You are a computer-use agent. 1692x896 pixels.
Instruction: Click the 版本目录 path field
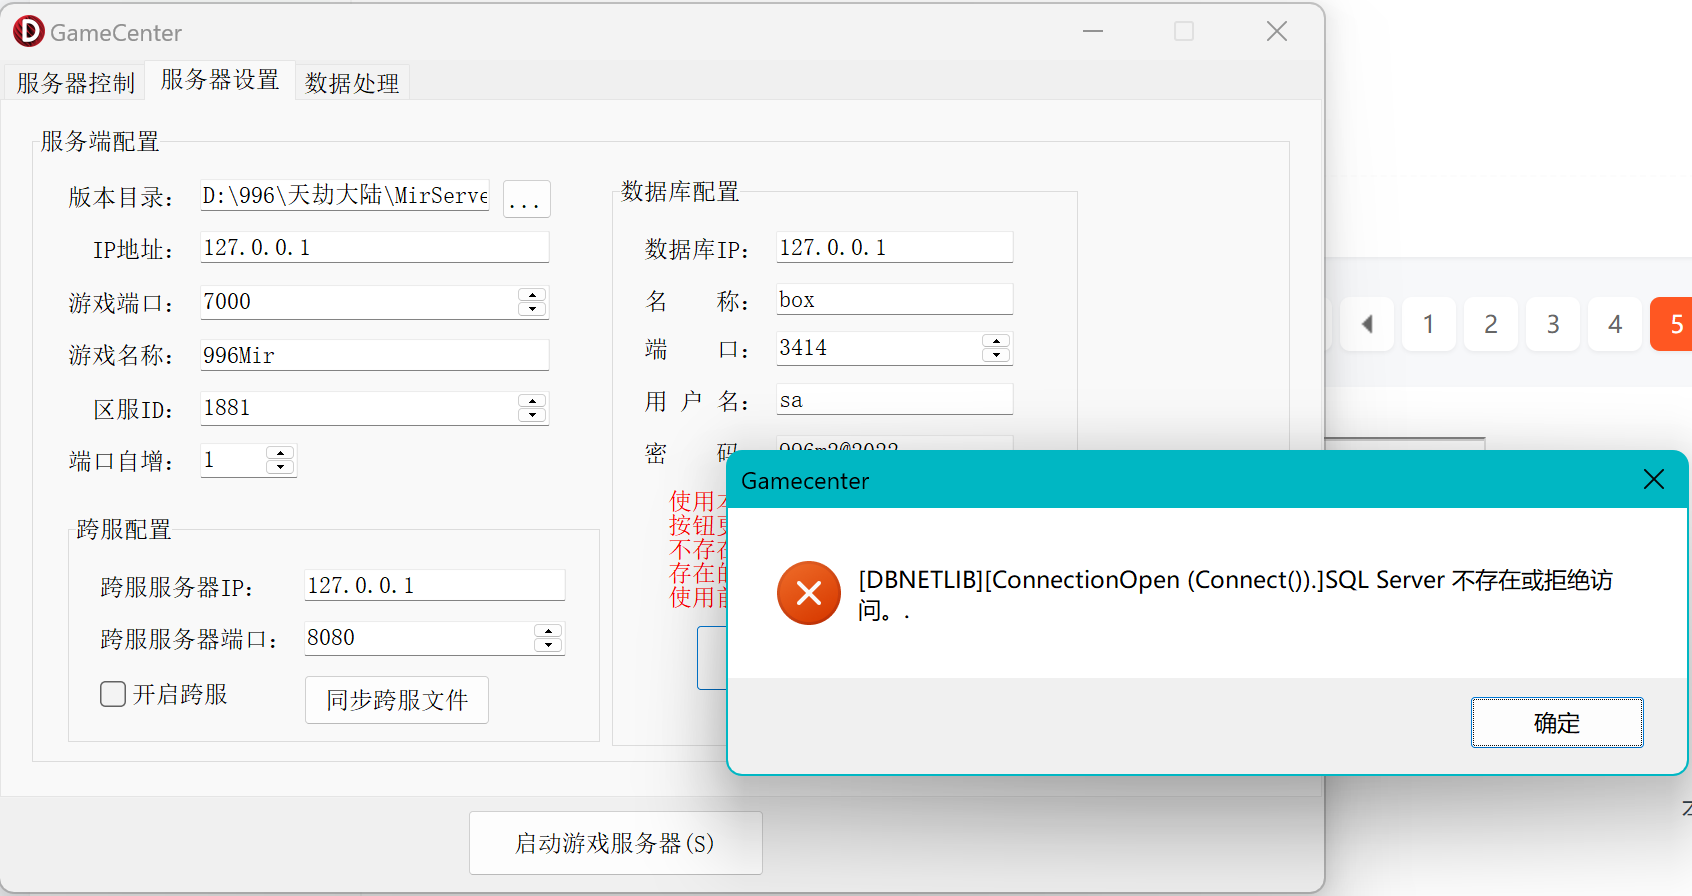pyautogui.click(x=345, y=195)
